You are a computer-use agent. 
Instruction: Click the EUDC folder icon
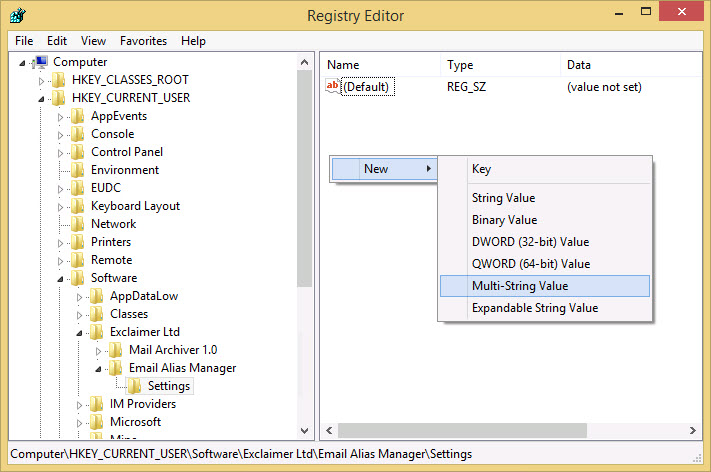tap(78, 188)
